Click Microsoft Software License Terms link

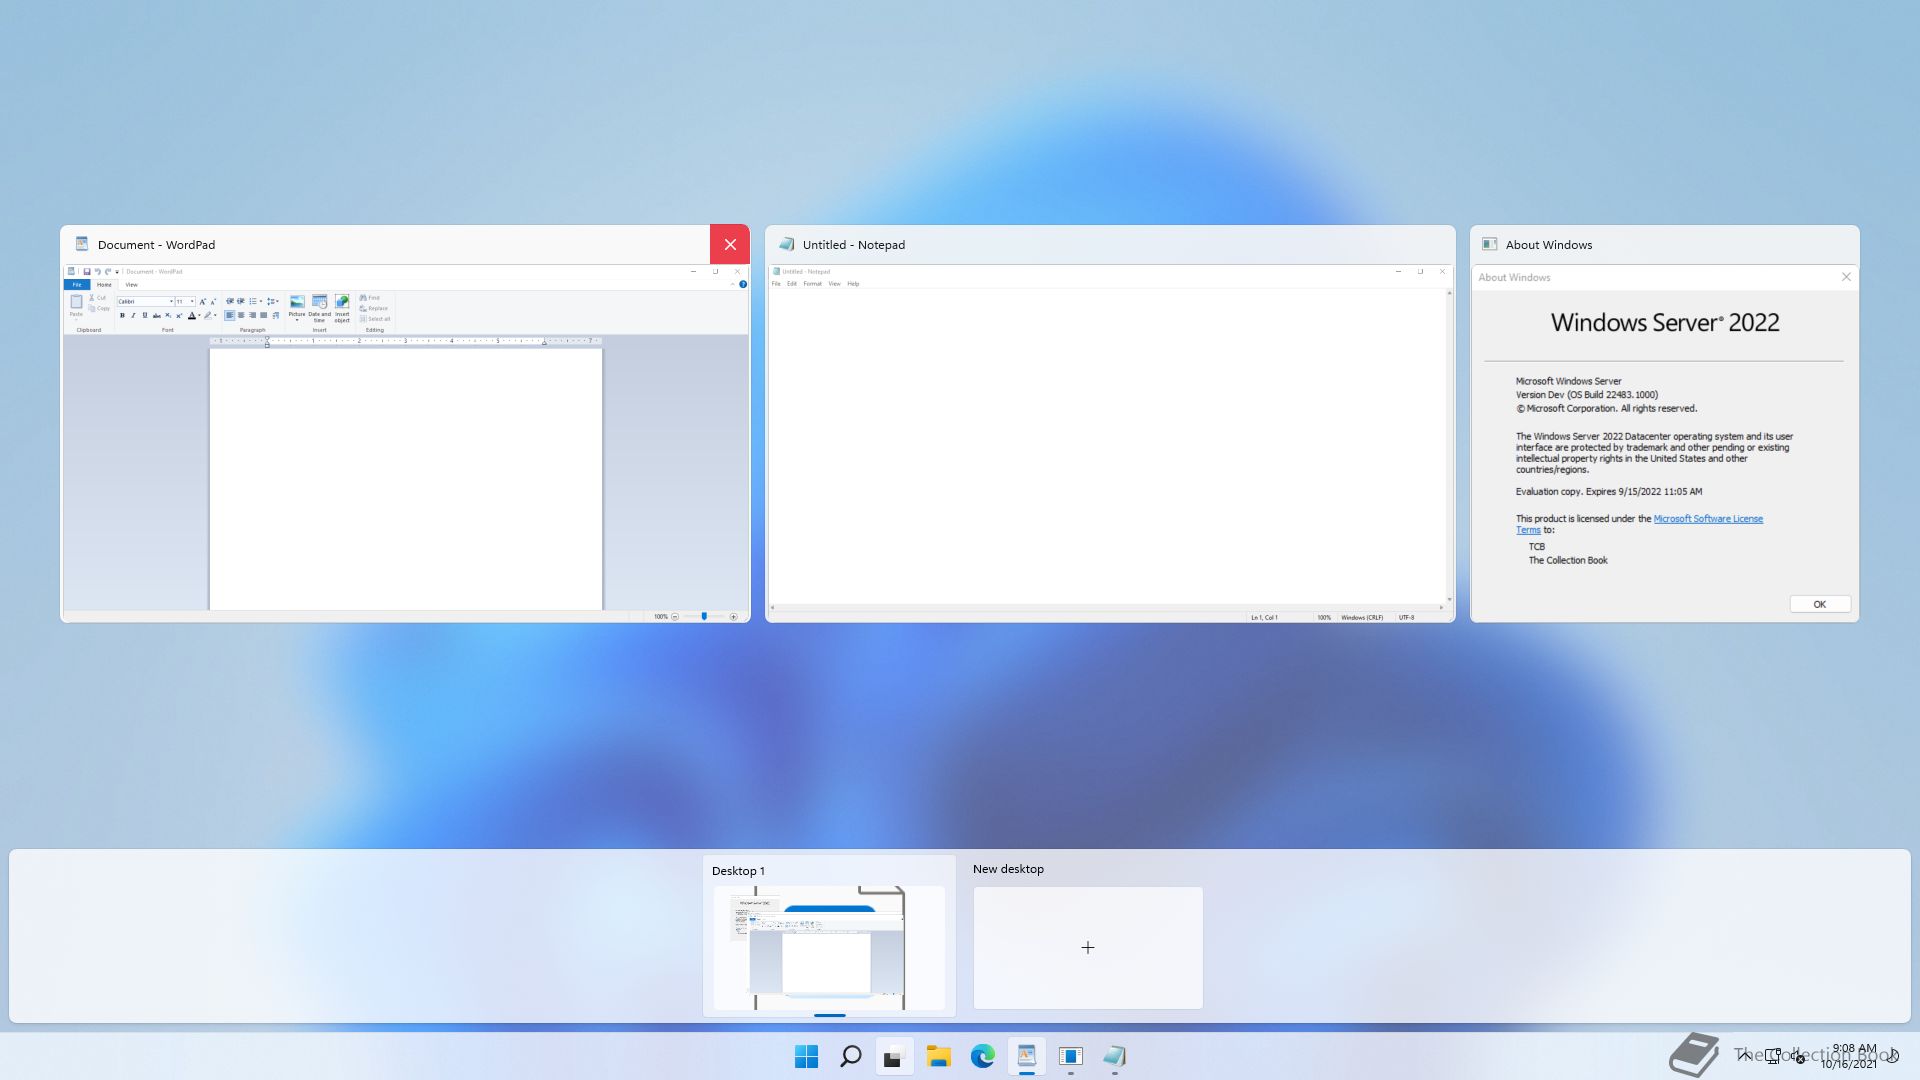(x=1708, y=519)
